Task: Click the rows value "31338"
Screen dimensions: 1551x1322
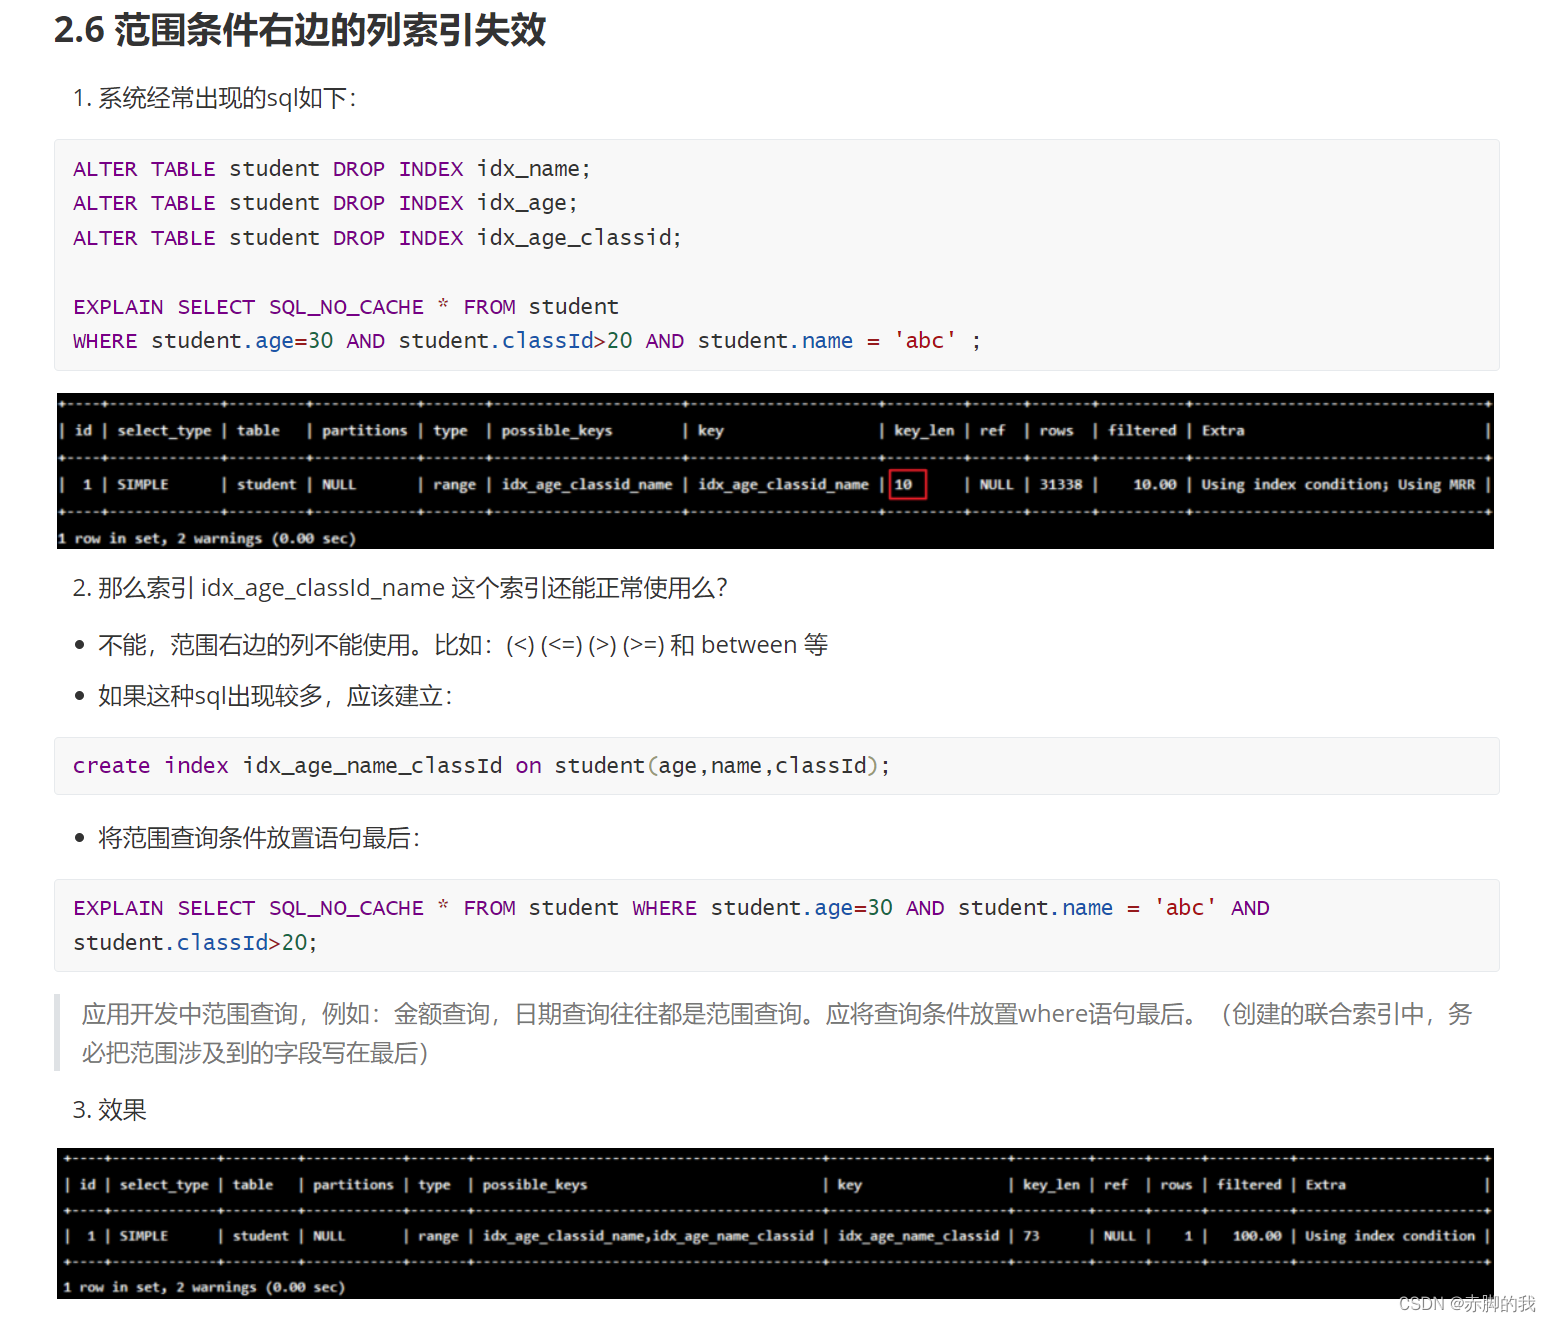Action: click(1060, 485)
